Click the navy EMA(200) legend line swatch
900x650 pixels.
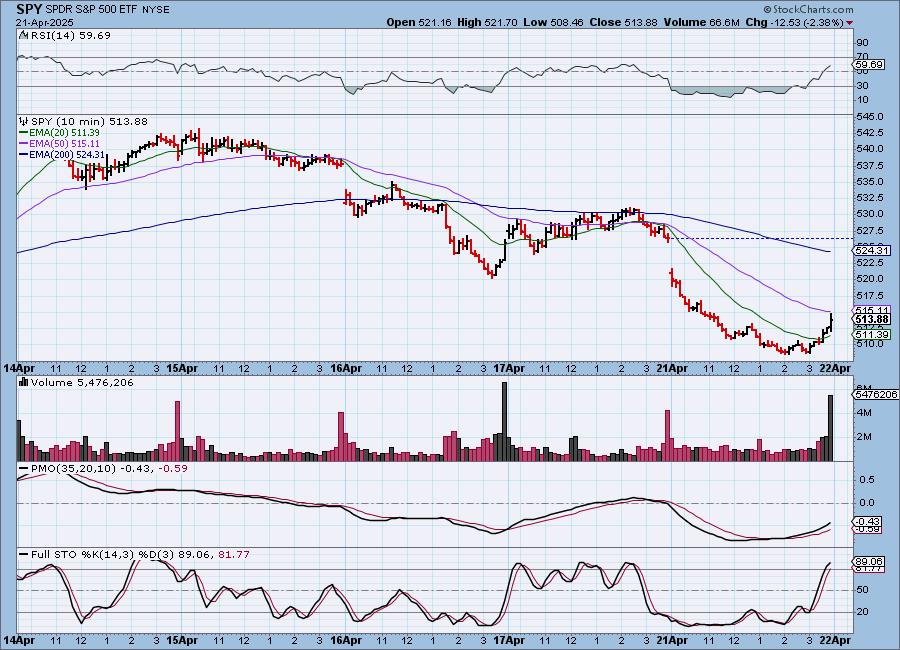click(x=24, y=154)
